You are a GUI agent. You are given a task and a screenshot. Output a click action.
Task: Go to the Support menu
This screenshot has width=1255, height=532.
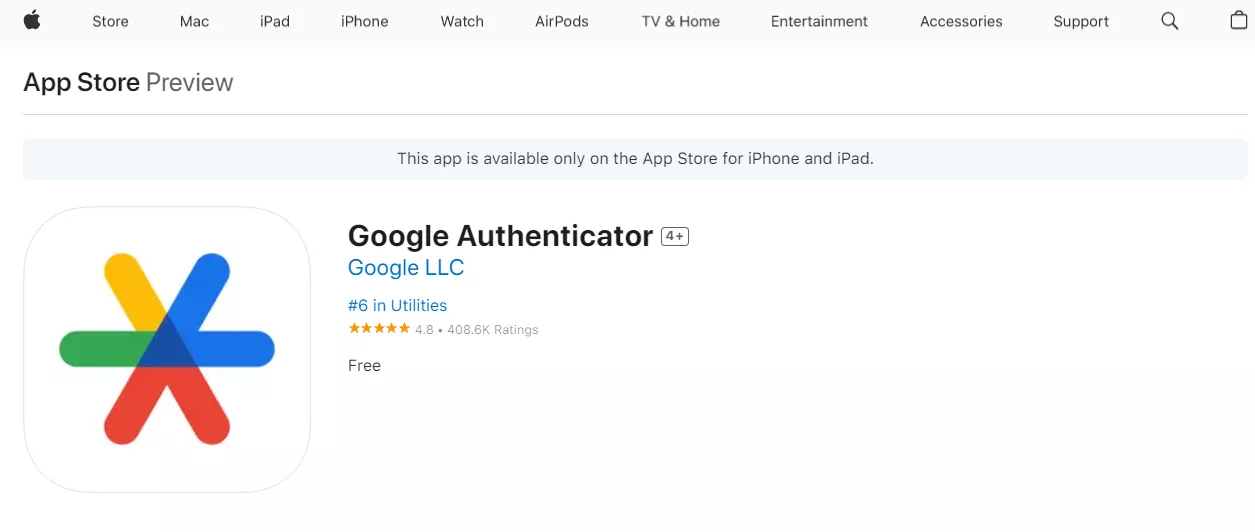click(x=1081, y=21)
